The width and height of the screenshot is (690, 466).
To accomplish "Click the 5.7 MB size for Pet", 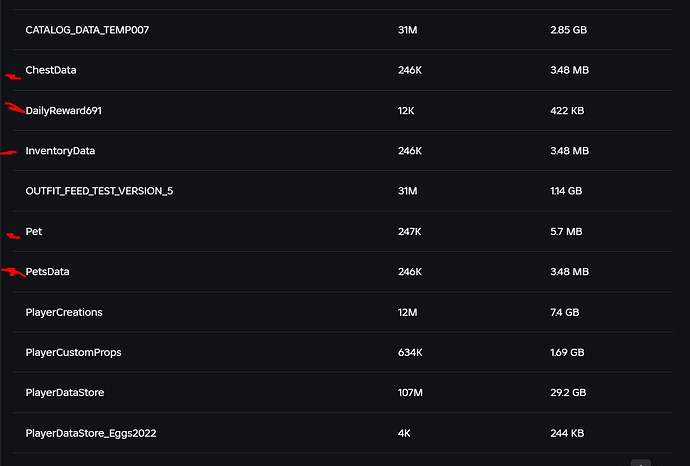I will tap(566, 231).
